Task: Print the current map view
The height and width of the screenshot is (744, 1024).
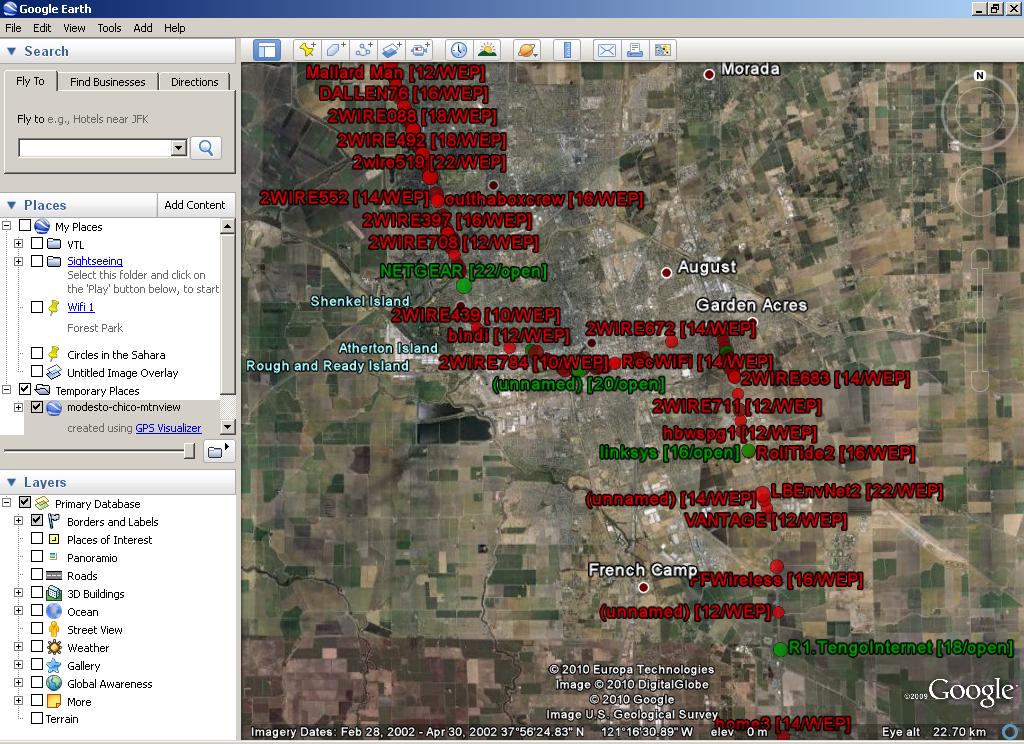Action: coord(635,49)
